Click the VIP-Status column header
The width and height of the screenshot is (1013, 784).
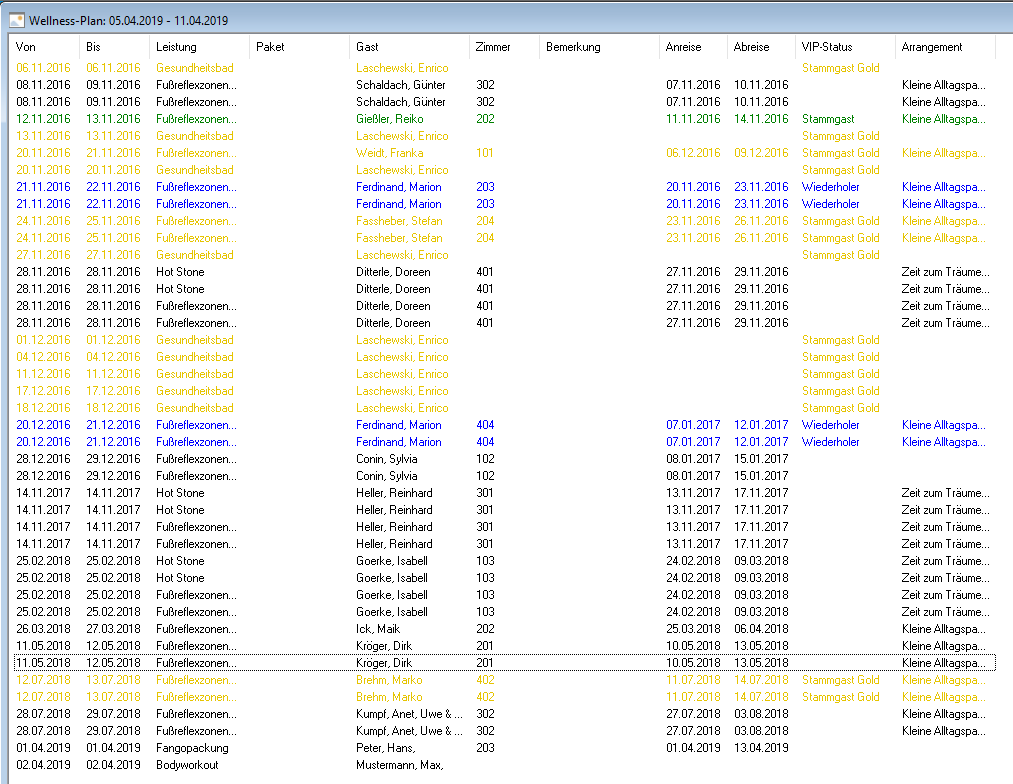(x=845, y=47)
